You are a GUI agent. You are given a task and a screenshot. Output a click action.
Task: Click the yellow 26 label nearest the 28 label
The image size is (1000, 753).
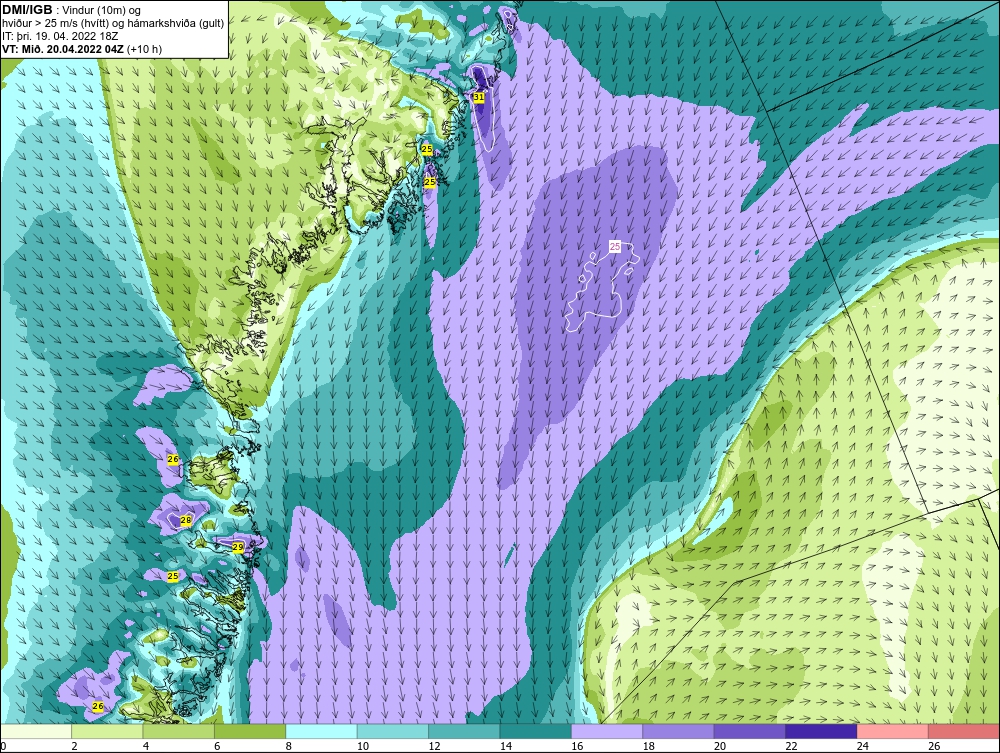tap(173, 459)
